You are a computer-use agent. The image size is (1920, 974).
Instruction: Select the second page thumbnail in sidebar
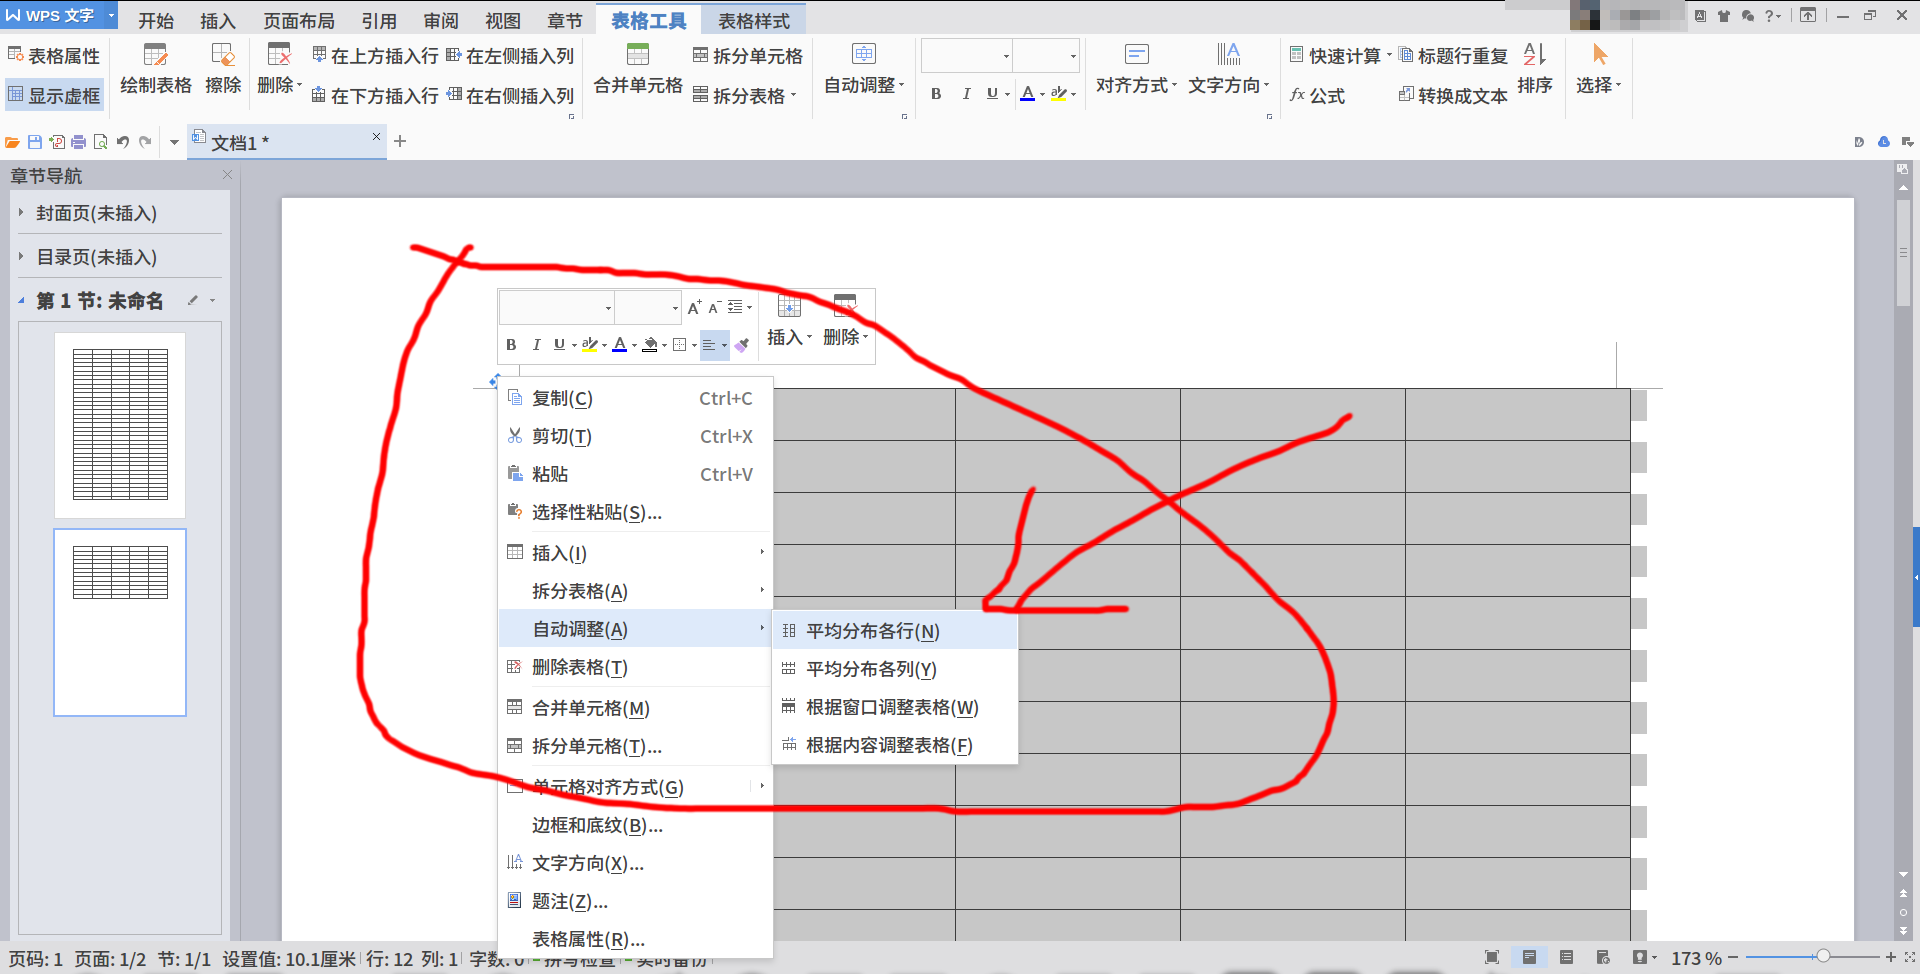(x=119, y=622)
